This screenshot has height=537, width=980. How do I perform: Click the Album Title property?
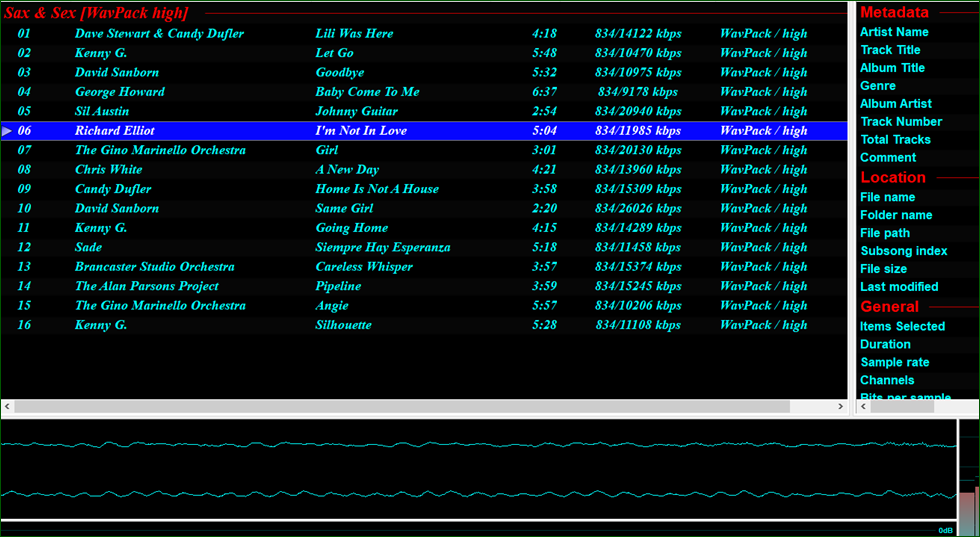pyautogui.click(x=892, y=68)
